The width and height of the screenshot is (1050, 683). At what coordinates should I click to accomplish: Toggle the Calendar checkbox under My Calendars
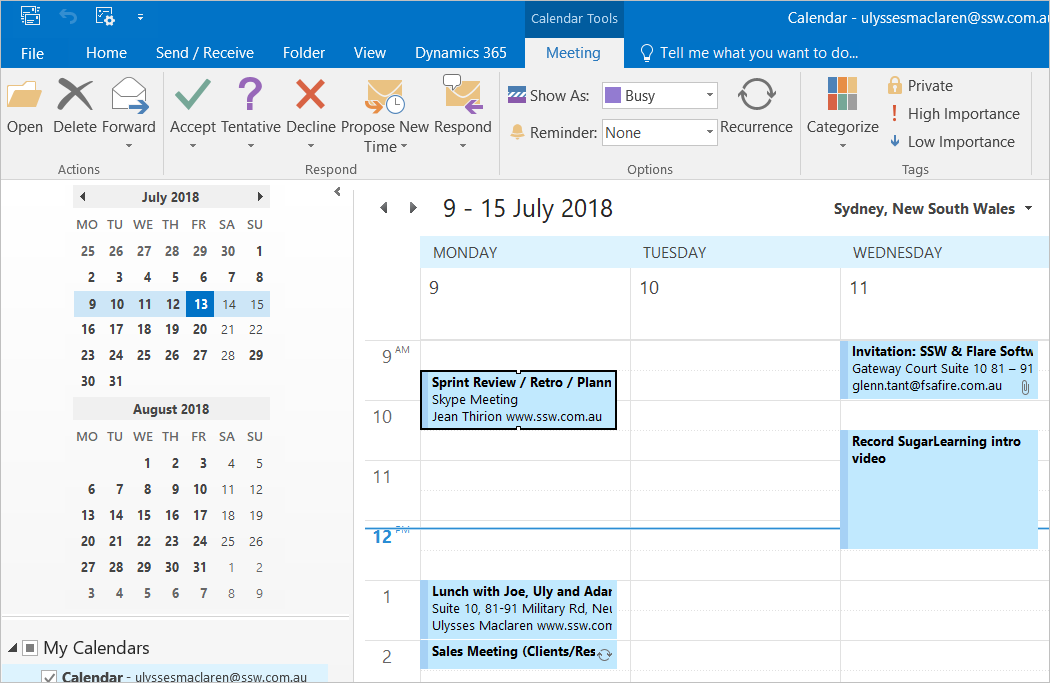pos(49,677)
